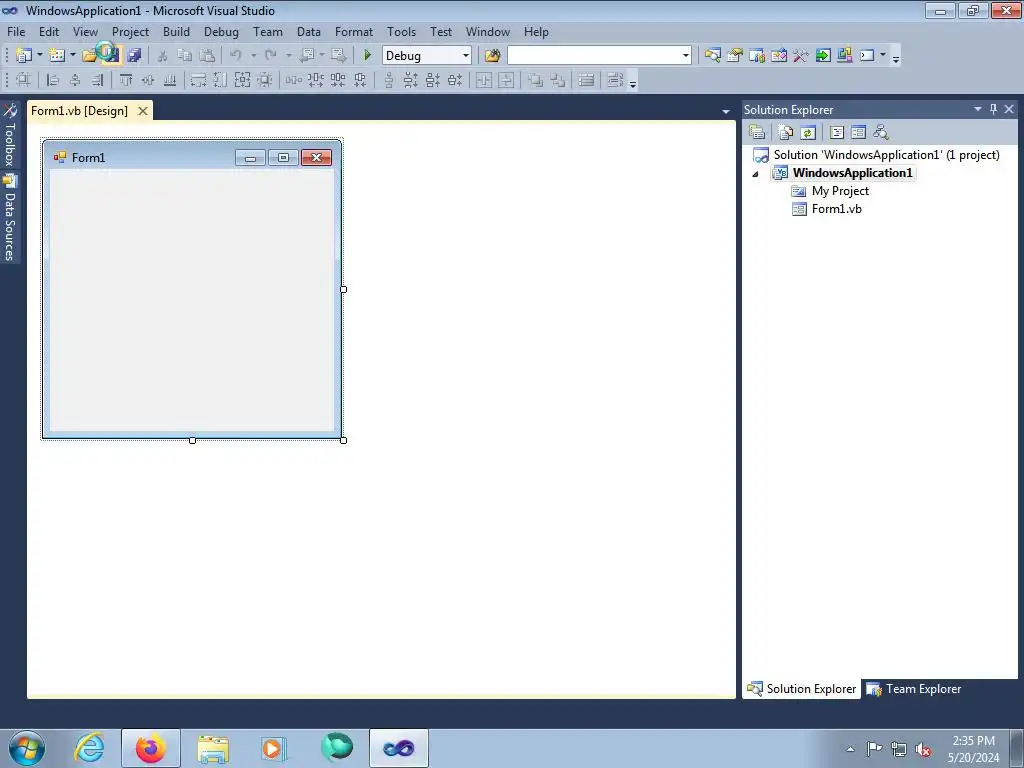This screenshot has height=768, width=1024.
Task: Click the Bring to Front icon
Action: [x=536, y=80]
